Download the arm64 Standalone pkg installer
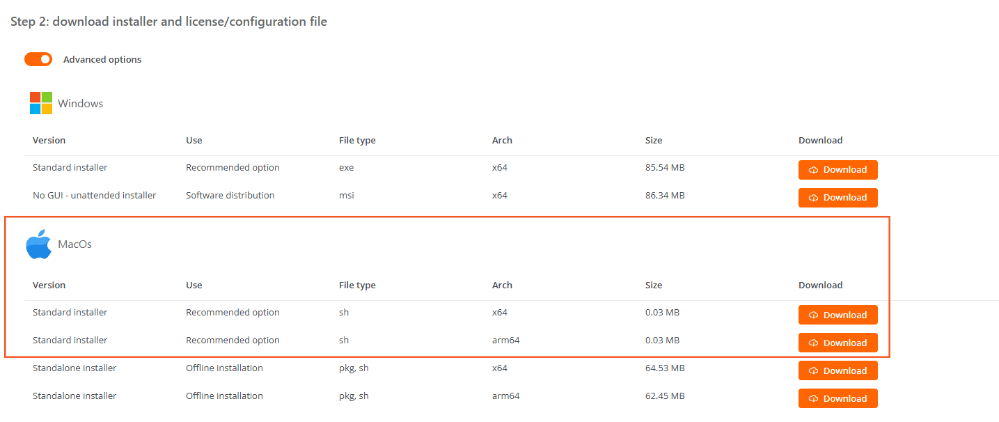The image size is (999, 422). tap(838, 398)
